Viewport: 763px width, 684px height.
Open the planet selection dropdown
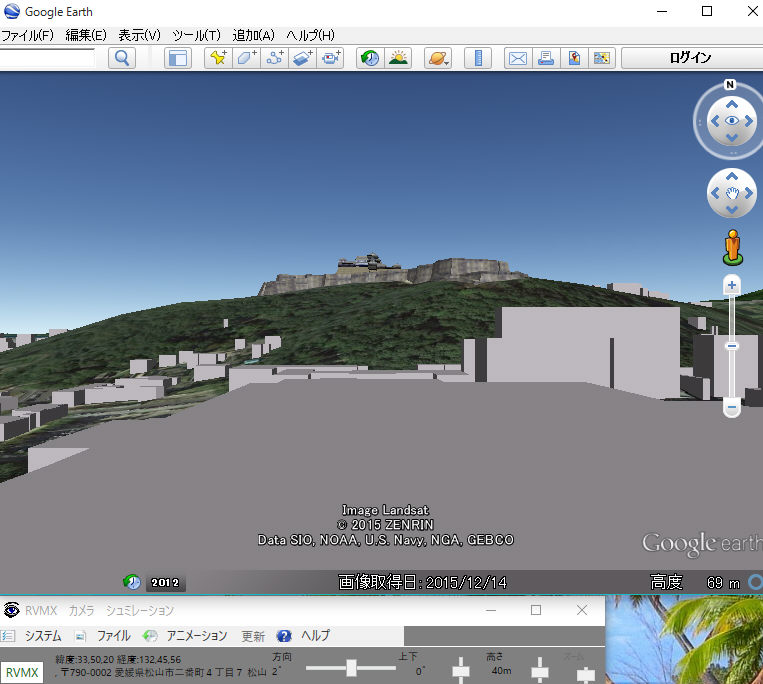(x=438, y=58)
